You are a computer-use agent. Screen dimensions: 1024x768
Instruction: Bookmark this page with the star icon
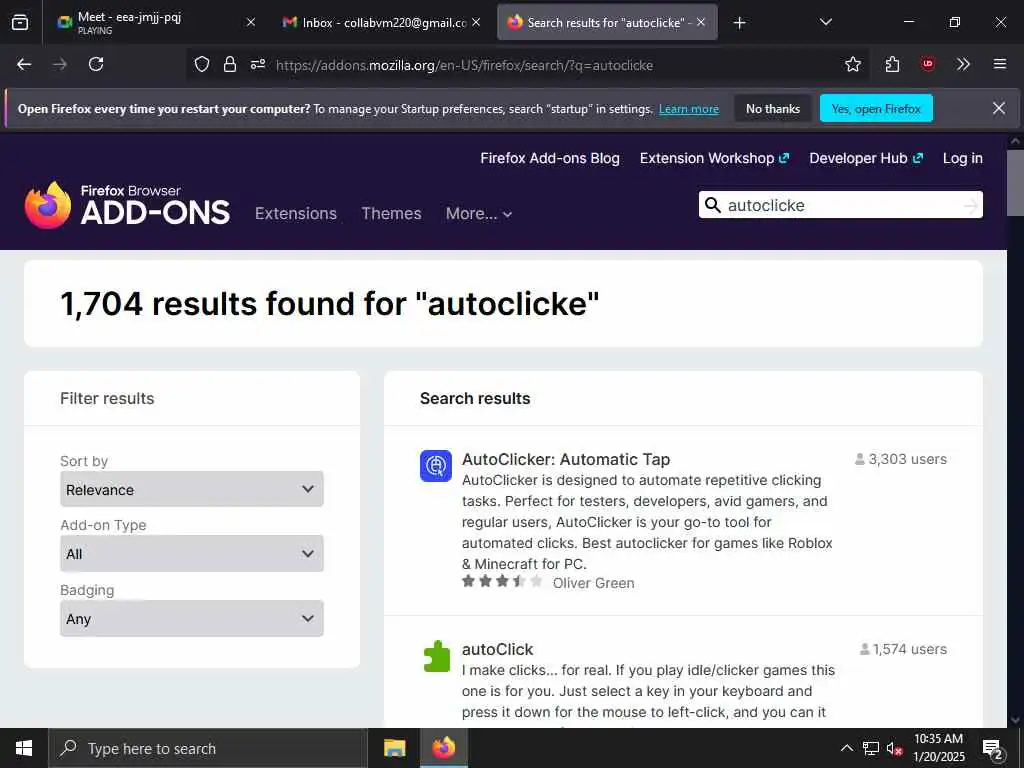pos(852,64)
